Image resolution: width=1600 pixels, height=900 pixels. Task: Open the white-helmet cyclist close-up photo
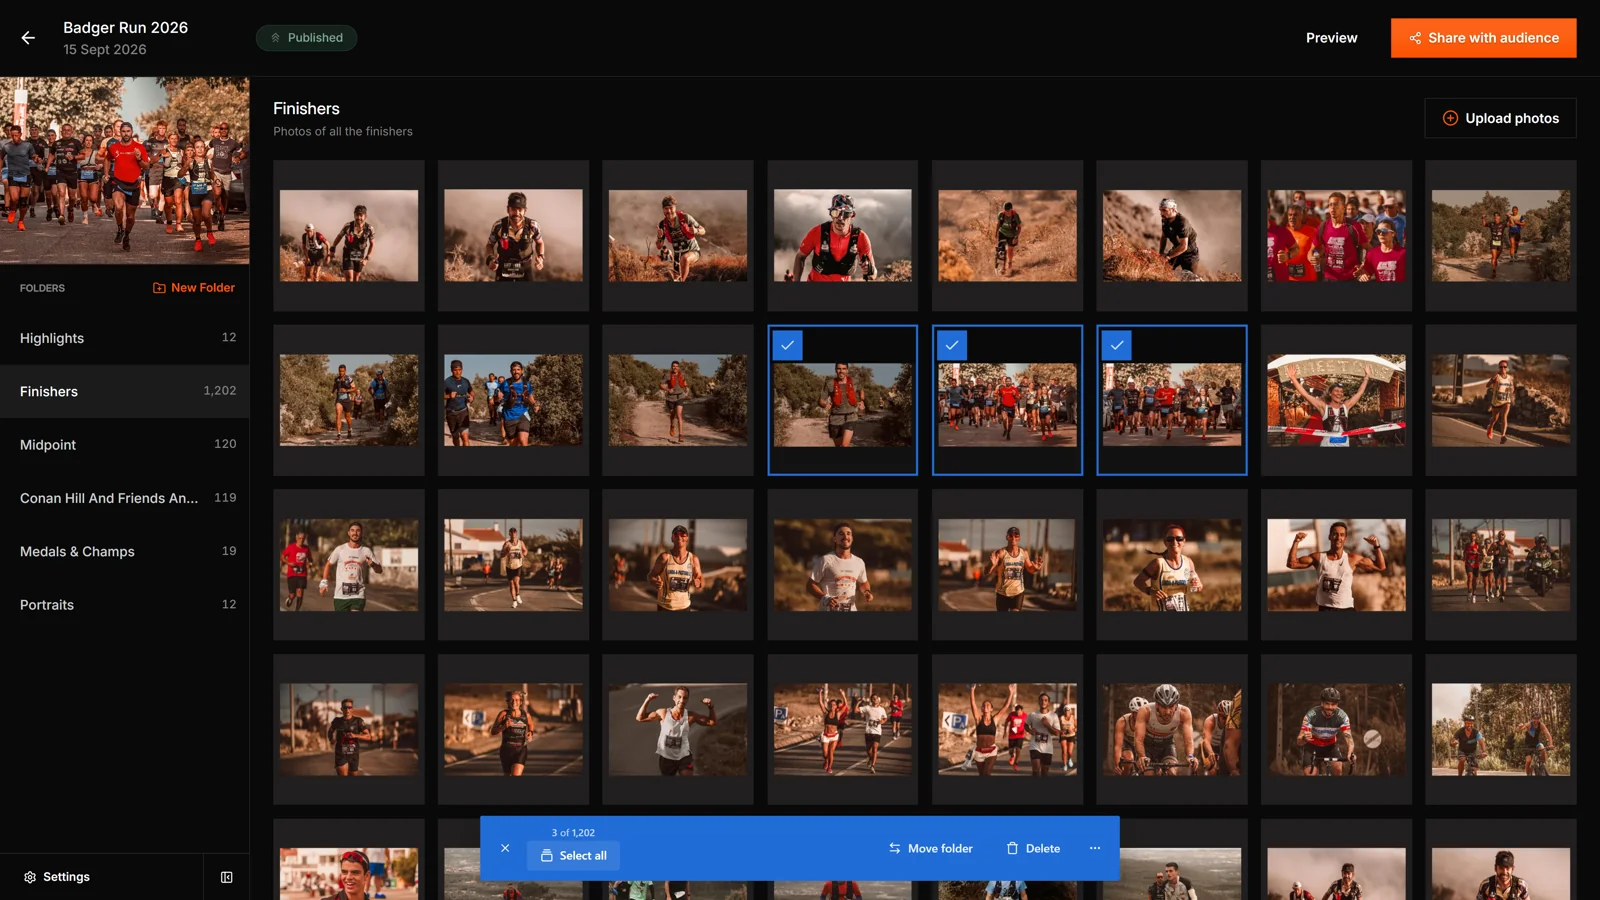point(1172,730)
